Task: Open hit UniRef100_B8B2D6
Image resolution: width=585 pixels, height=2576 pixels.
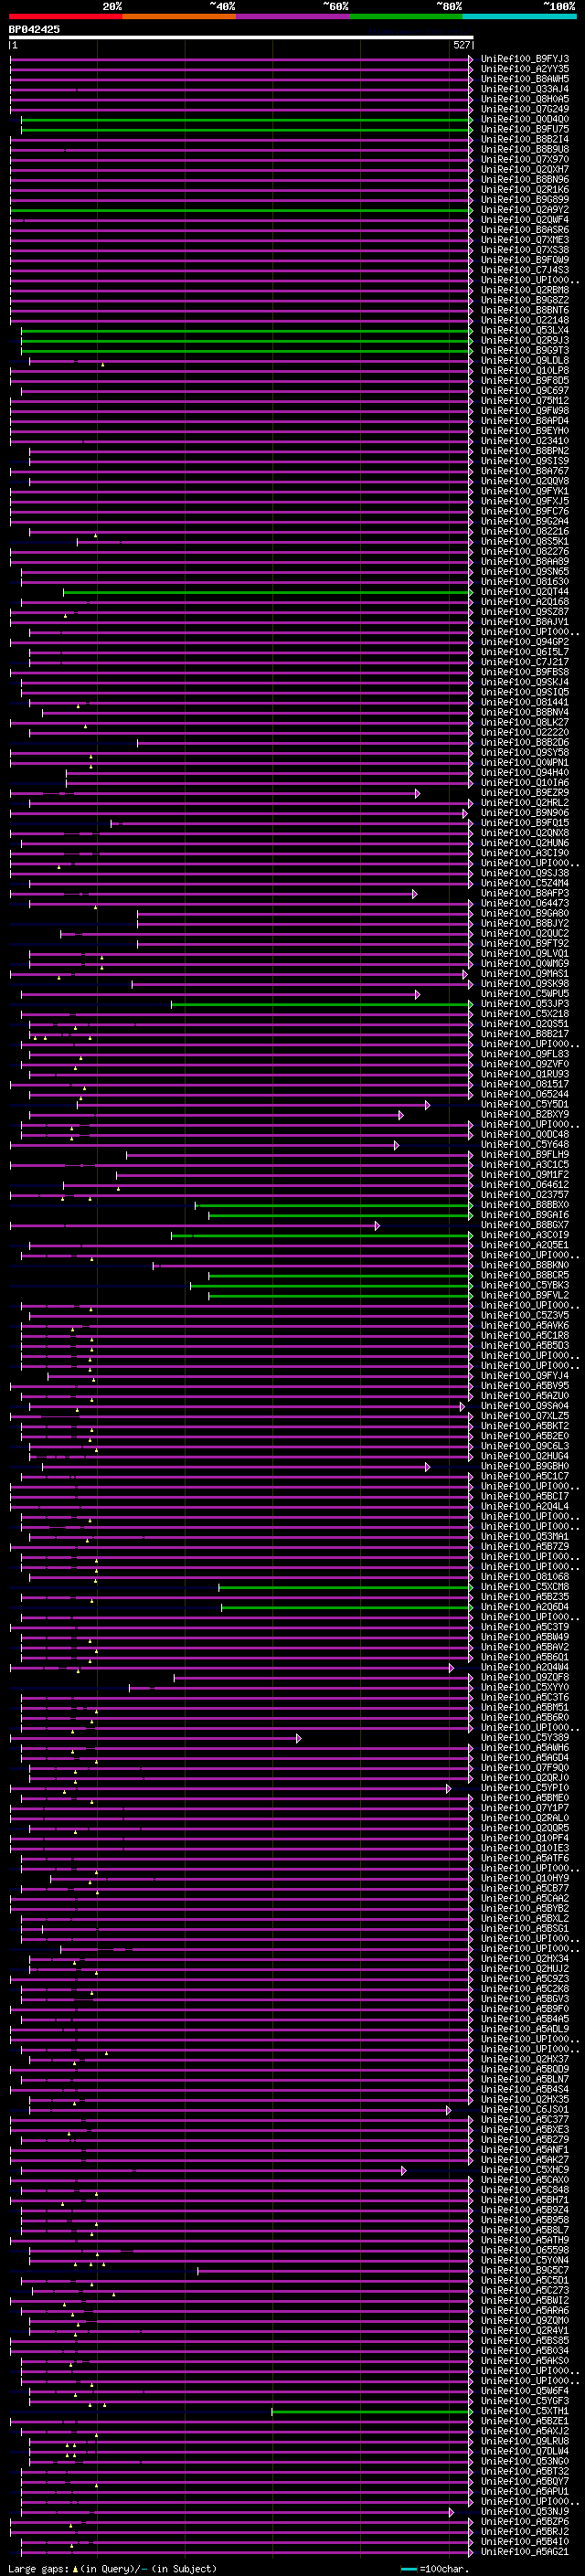Action: [x=525, y=743]
